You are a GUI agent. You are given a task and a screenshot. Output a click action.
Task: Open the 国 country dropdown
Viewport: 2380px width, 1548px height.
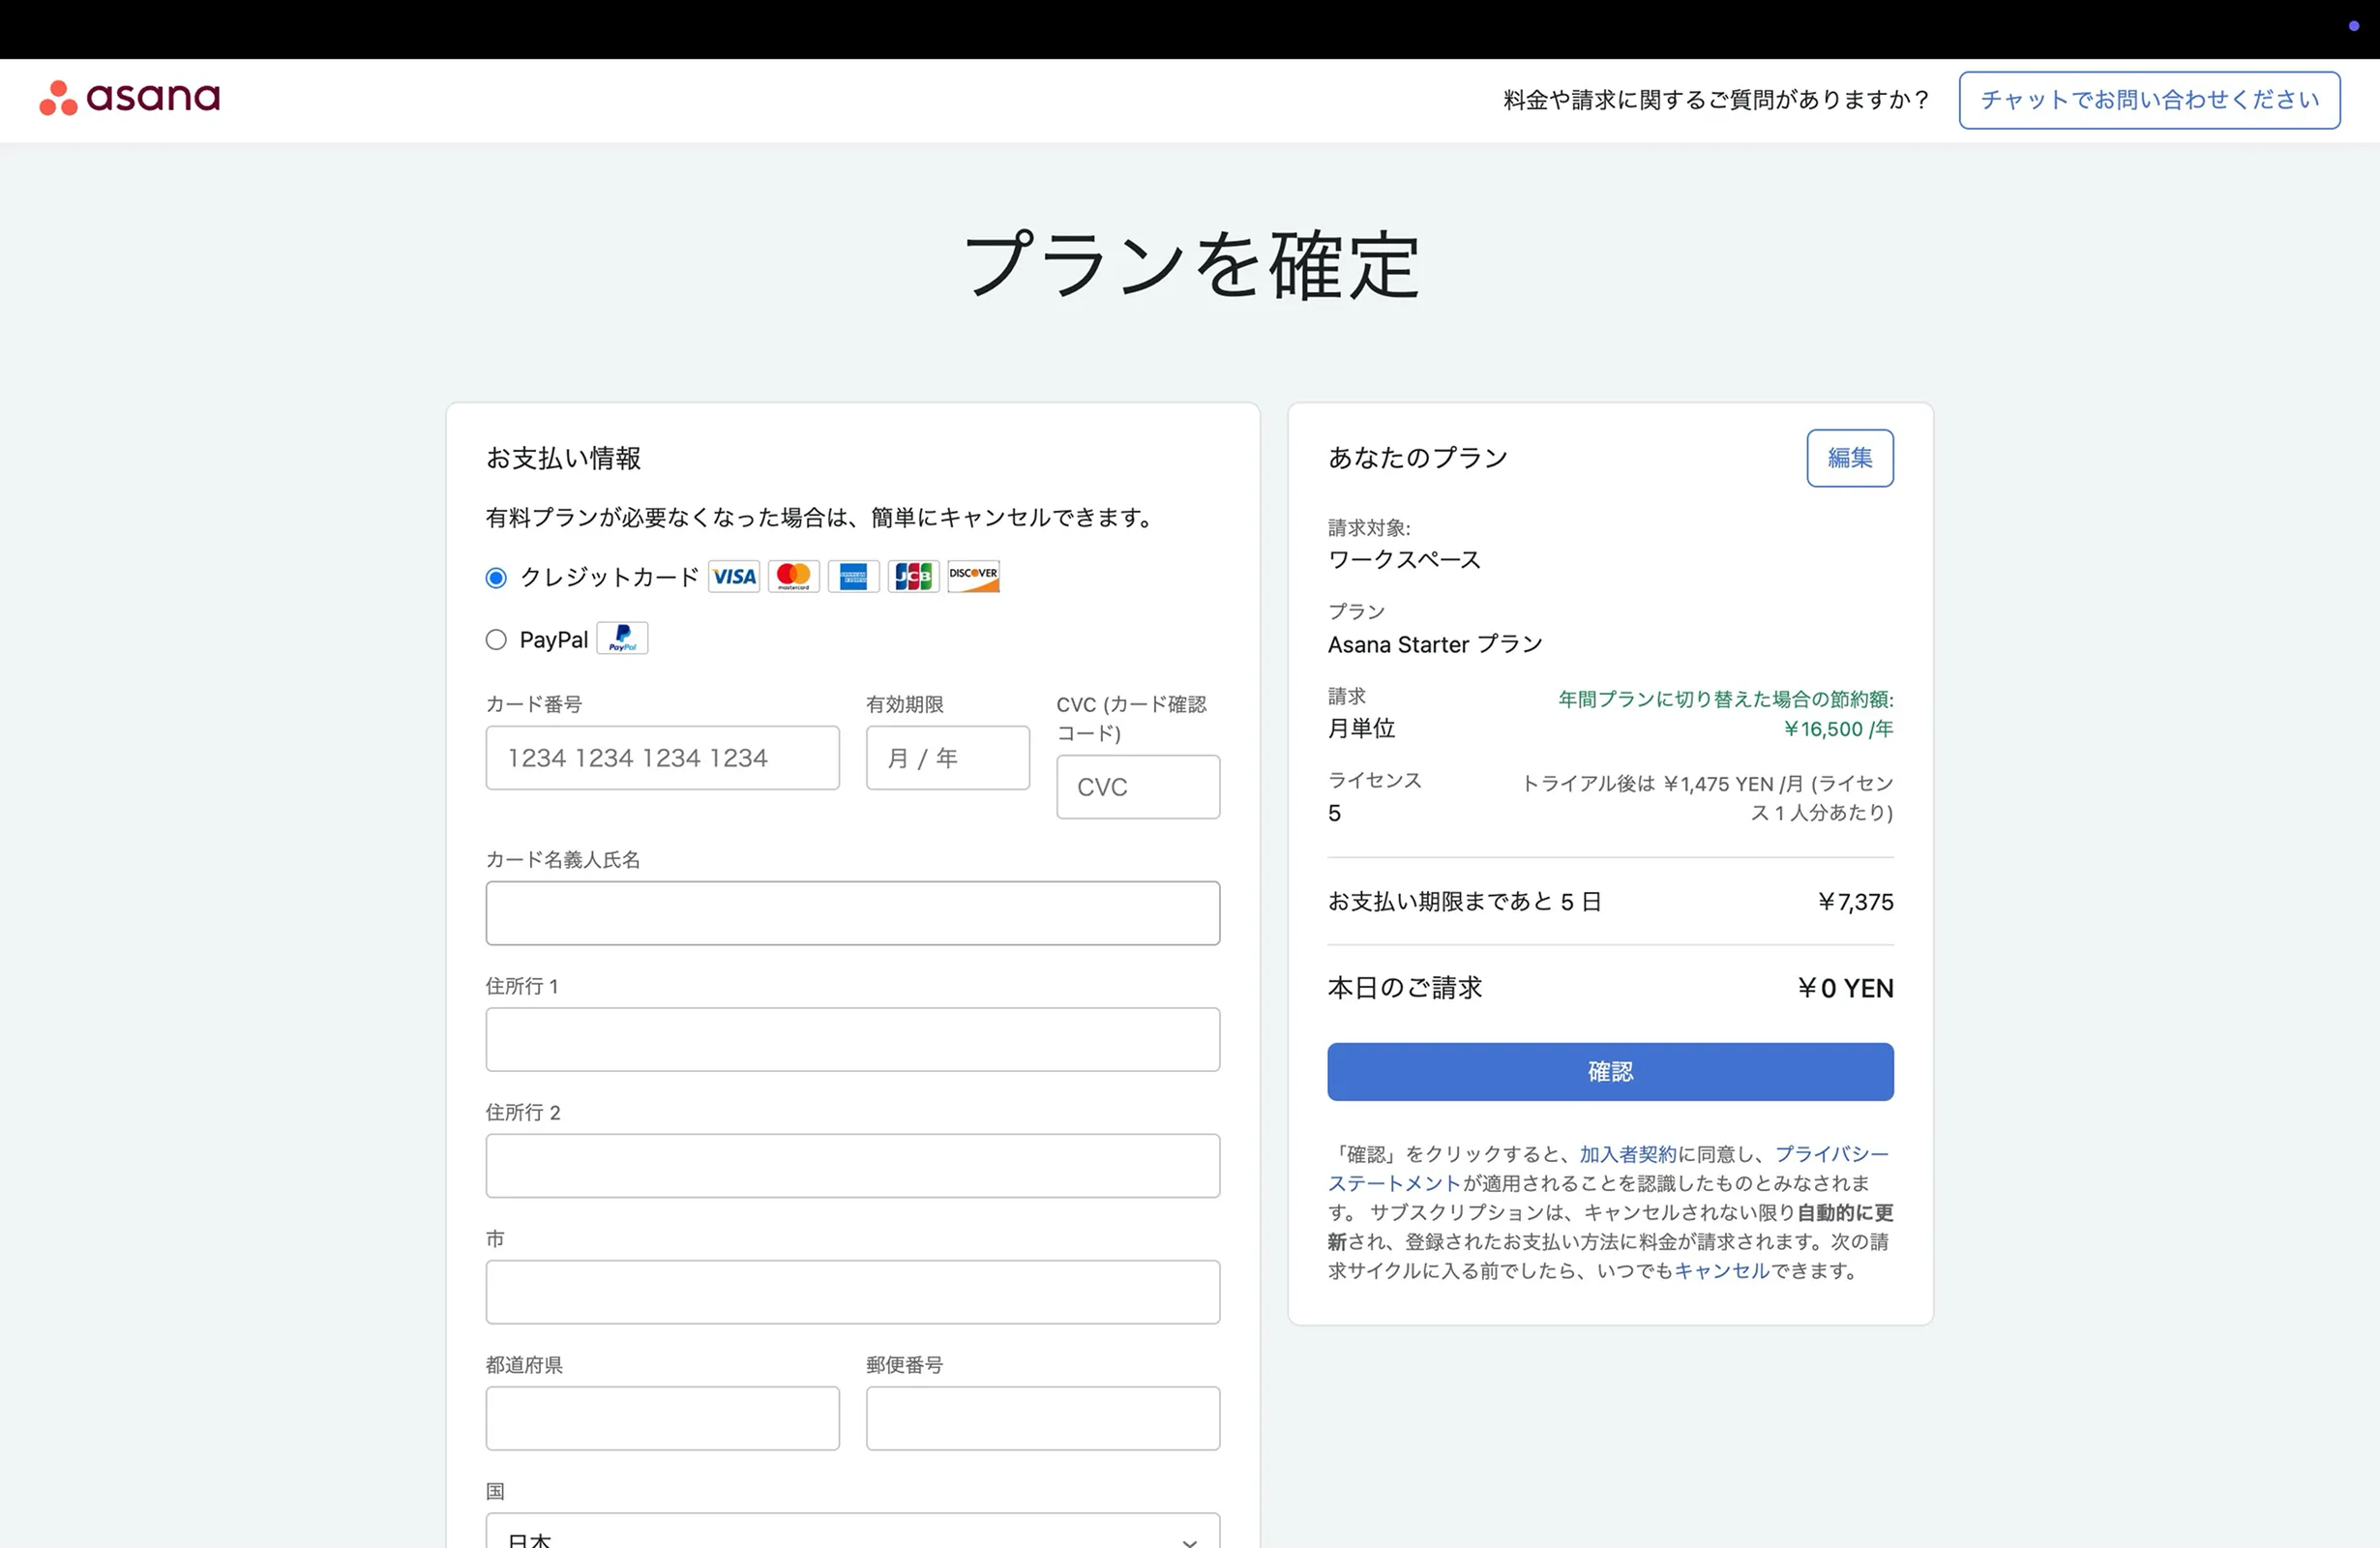pos(853,1532)
